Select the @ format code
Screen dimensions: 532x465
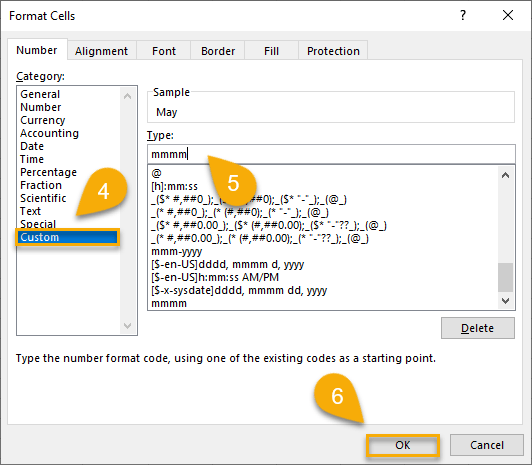(x=156, y=173)
